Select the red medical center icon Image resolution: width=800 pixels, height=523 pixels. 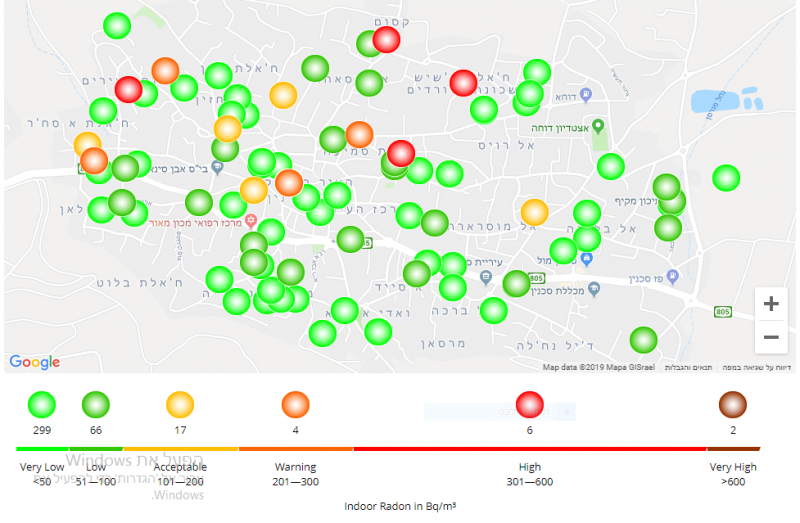tap(250, 220)
